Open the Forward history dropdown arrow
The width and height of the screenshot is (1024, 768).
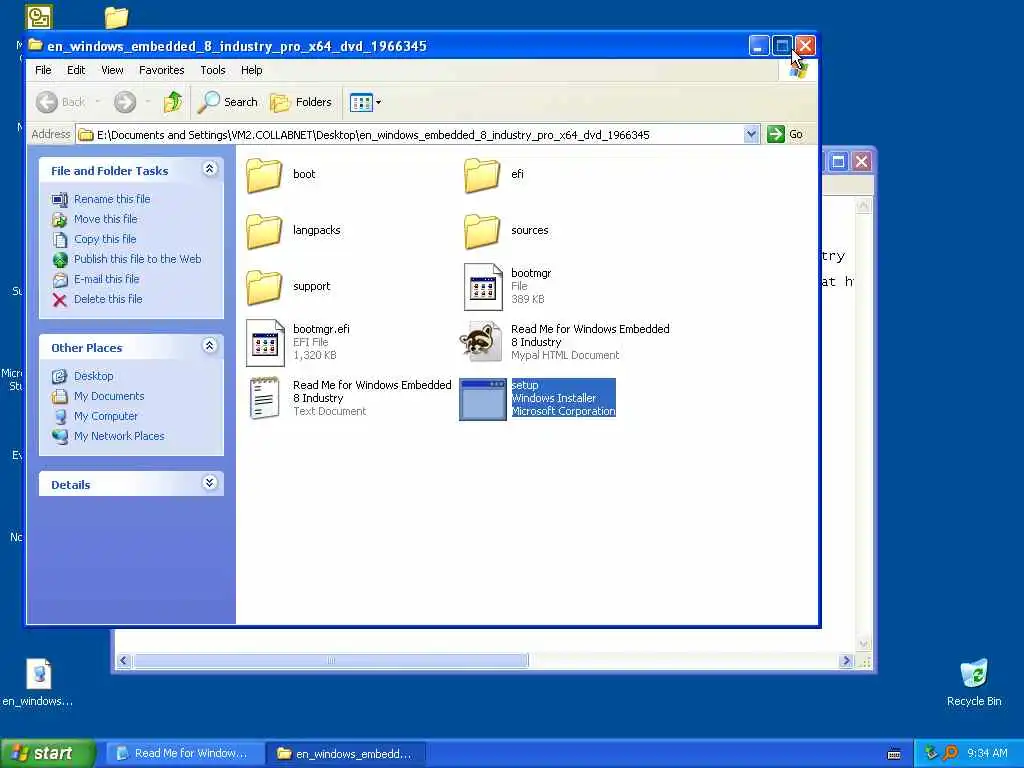(x=148, y=102)
